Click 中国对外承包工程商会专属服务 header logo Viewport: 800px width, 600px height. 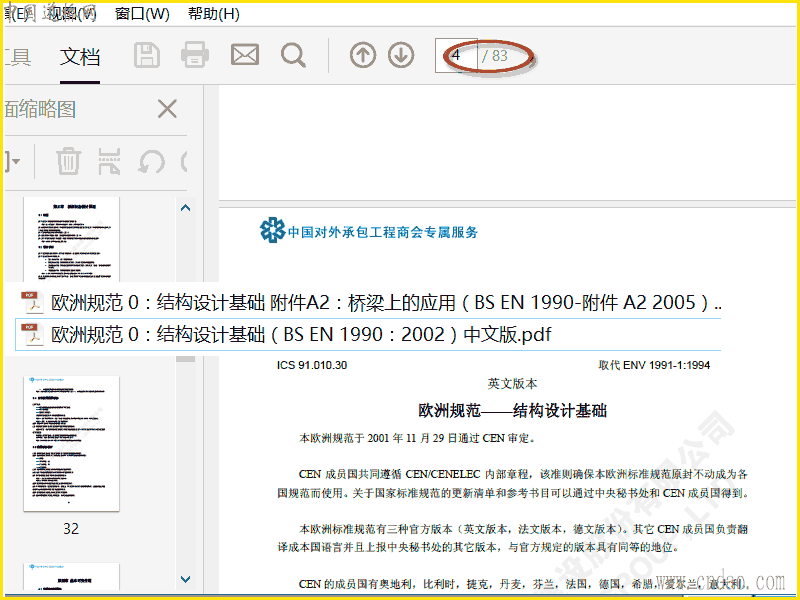(x=369, y=231)
